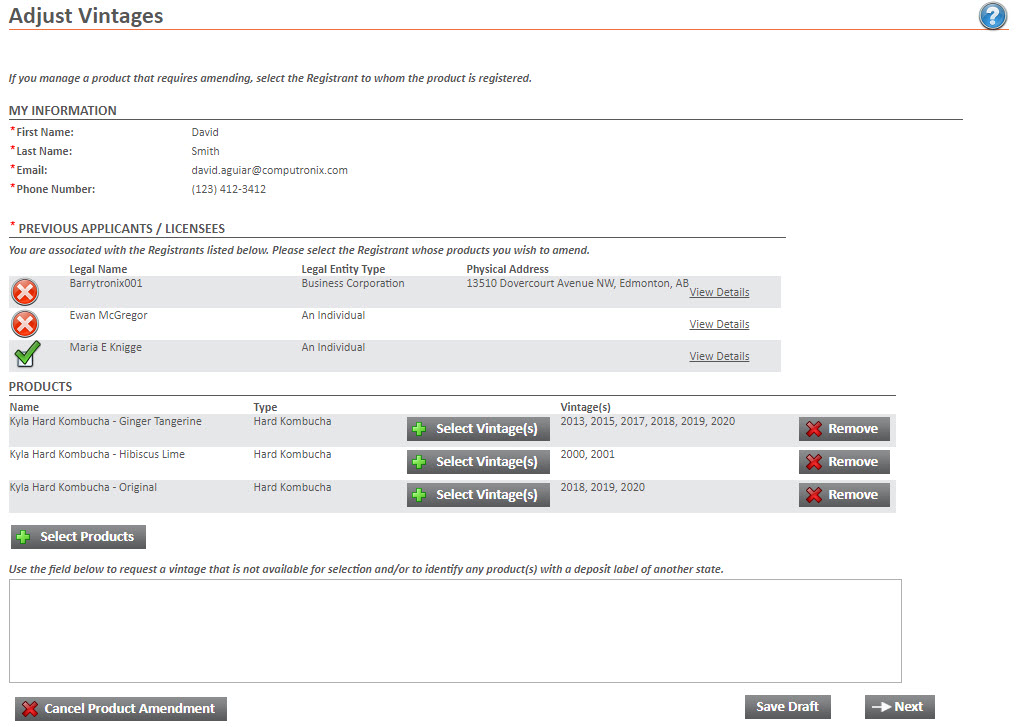Viewport: 1020px width, 727px height.
Task: View Details for Ewan McGregor
Action: click(719, 324)
